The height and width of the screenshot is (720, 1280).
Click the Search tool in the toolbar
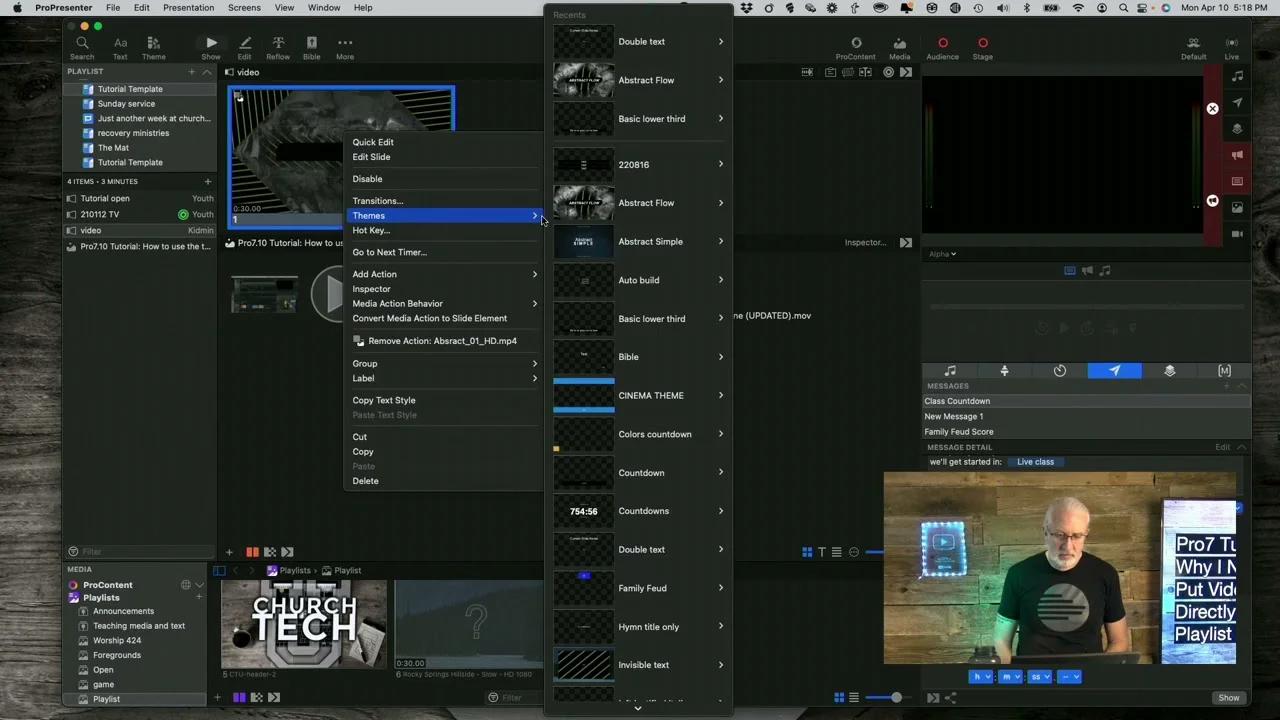click(82, 44)
